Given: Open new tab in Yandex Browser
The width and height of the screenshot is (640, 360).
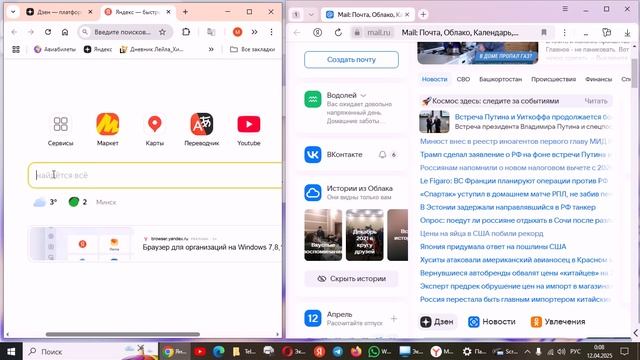Looking at the screenshot, I should (423, 15).
